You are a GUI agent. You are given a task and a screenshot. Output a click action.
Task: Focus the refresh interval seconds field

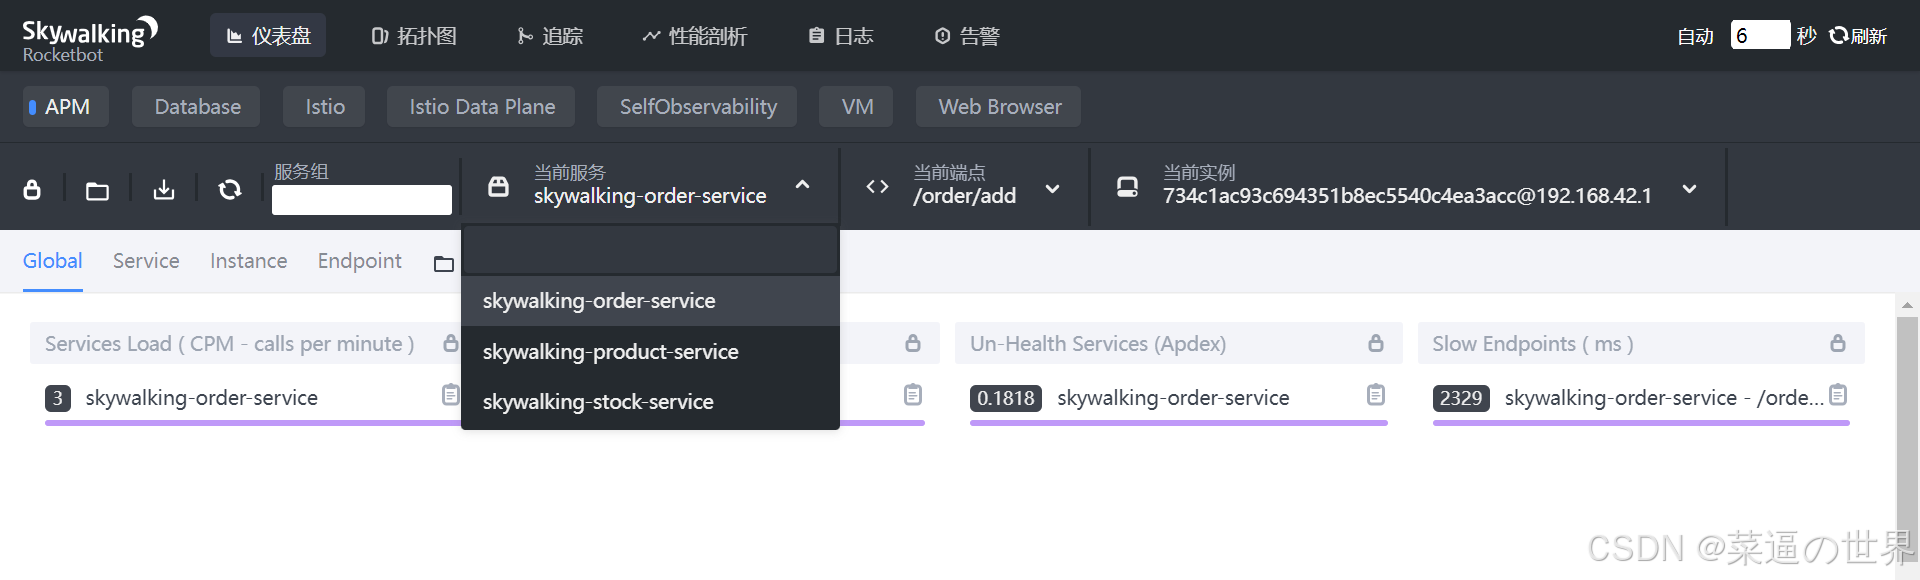1760,35
